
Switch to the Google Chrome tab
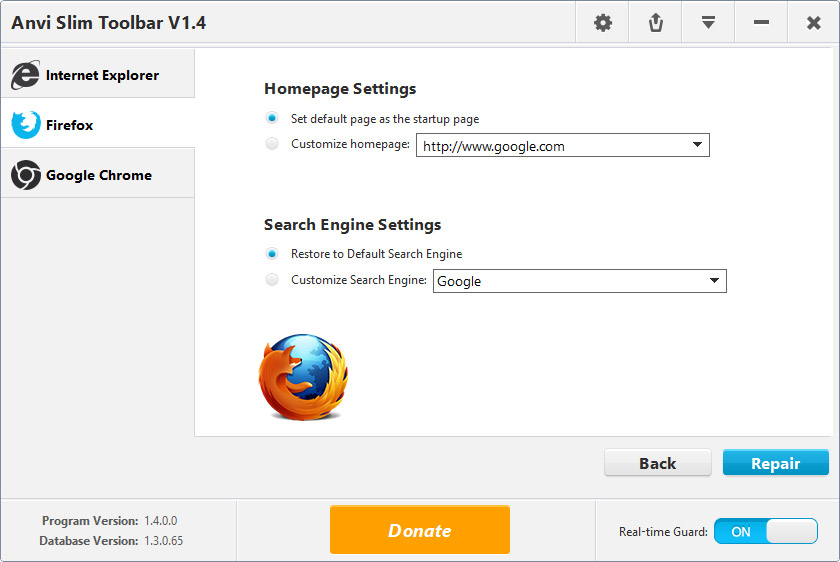point(98,174)
